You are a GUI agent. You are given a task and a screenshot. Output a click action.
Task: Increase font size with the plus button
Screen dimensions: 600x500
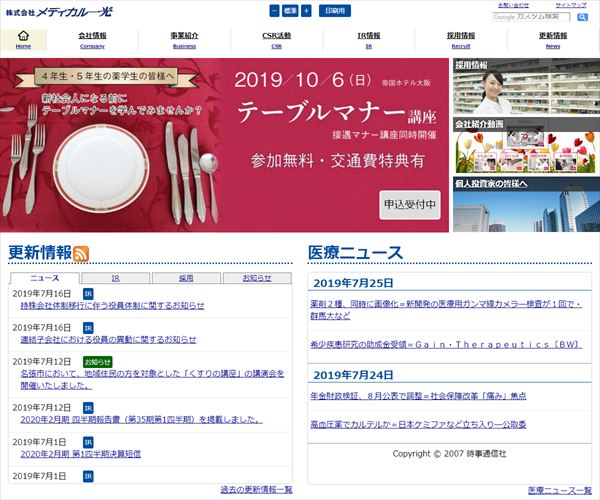[x=306, y=11]
